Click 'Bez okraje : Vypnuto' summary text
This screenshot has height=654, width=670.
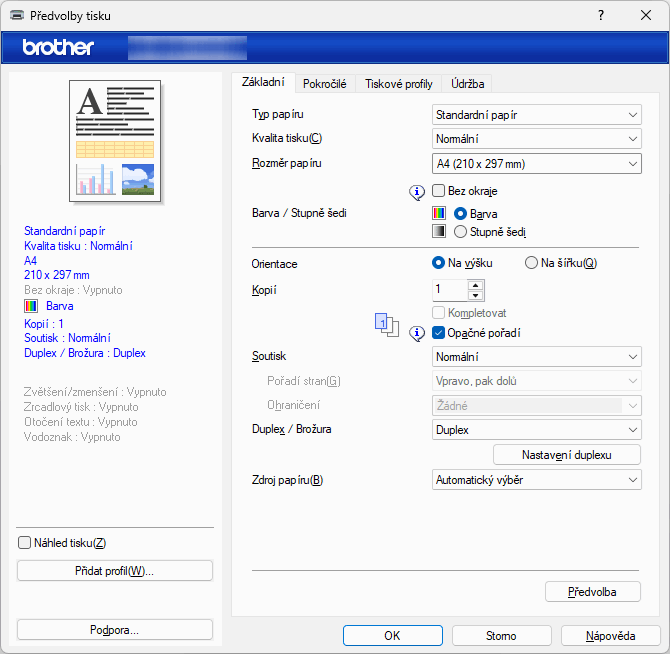coord(73,290)
